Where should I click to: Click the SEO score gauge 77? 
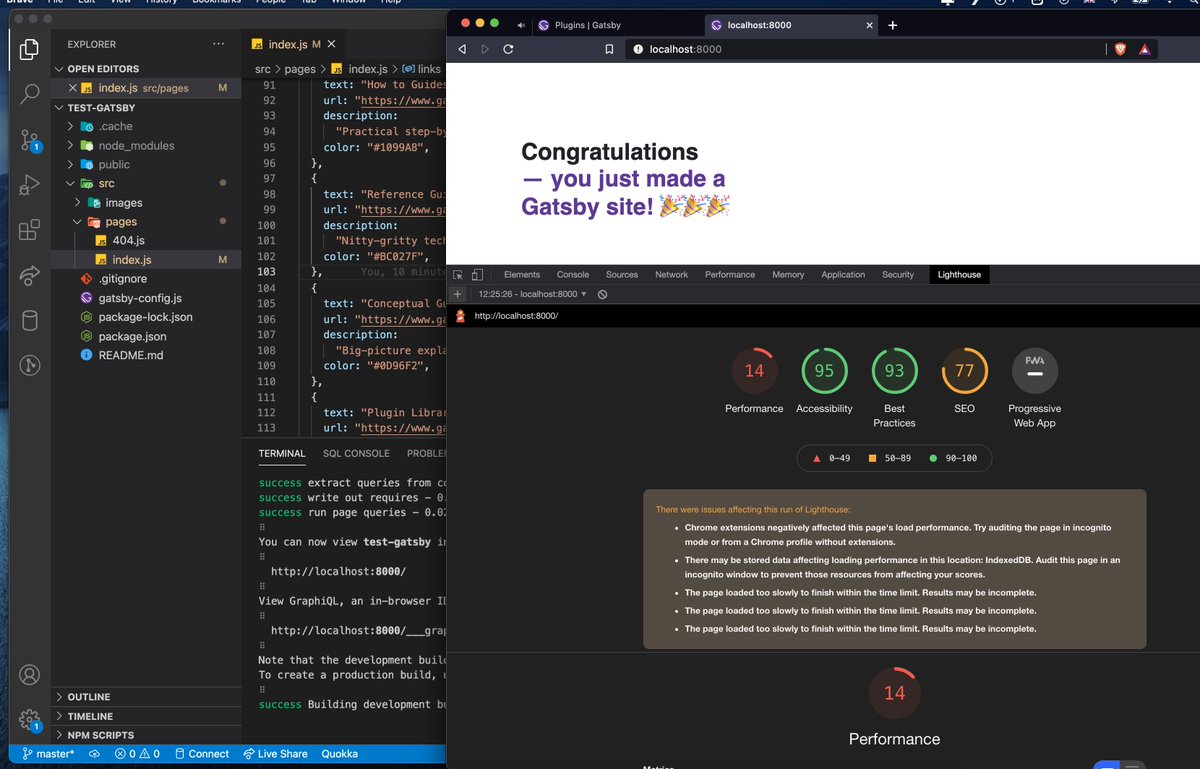pos(964,371)
